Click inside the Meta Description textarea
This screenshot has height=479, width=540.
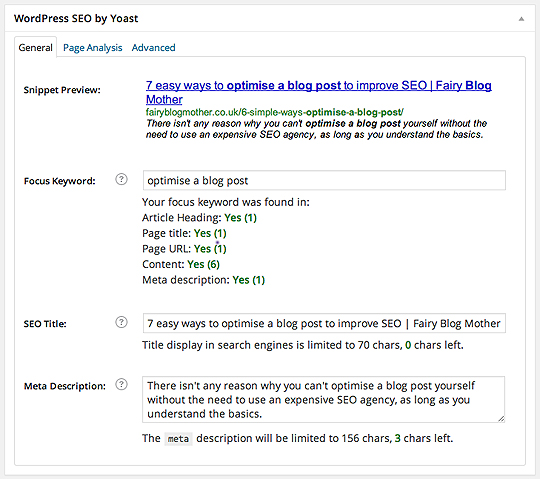coord(323,399)
